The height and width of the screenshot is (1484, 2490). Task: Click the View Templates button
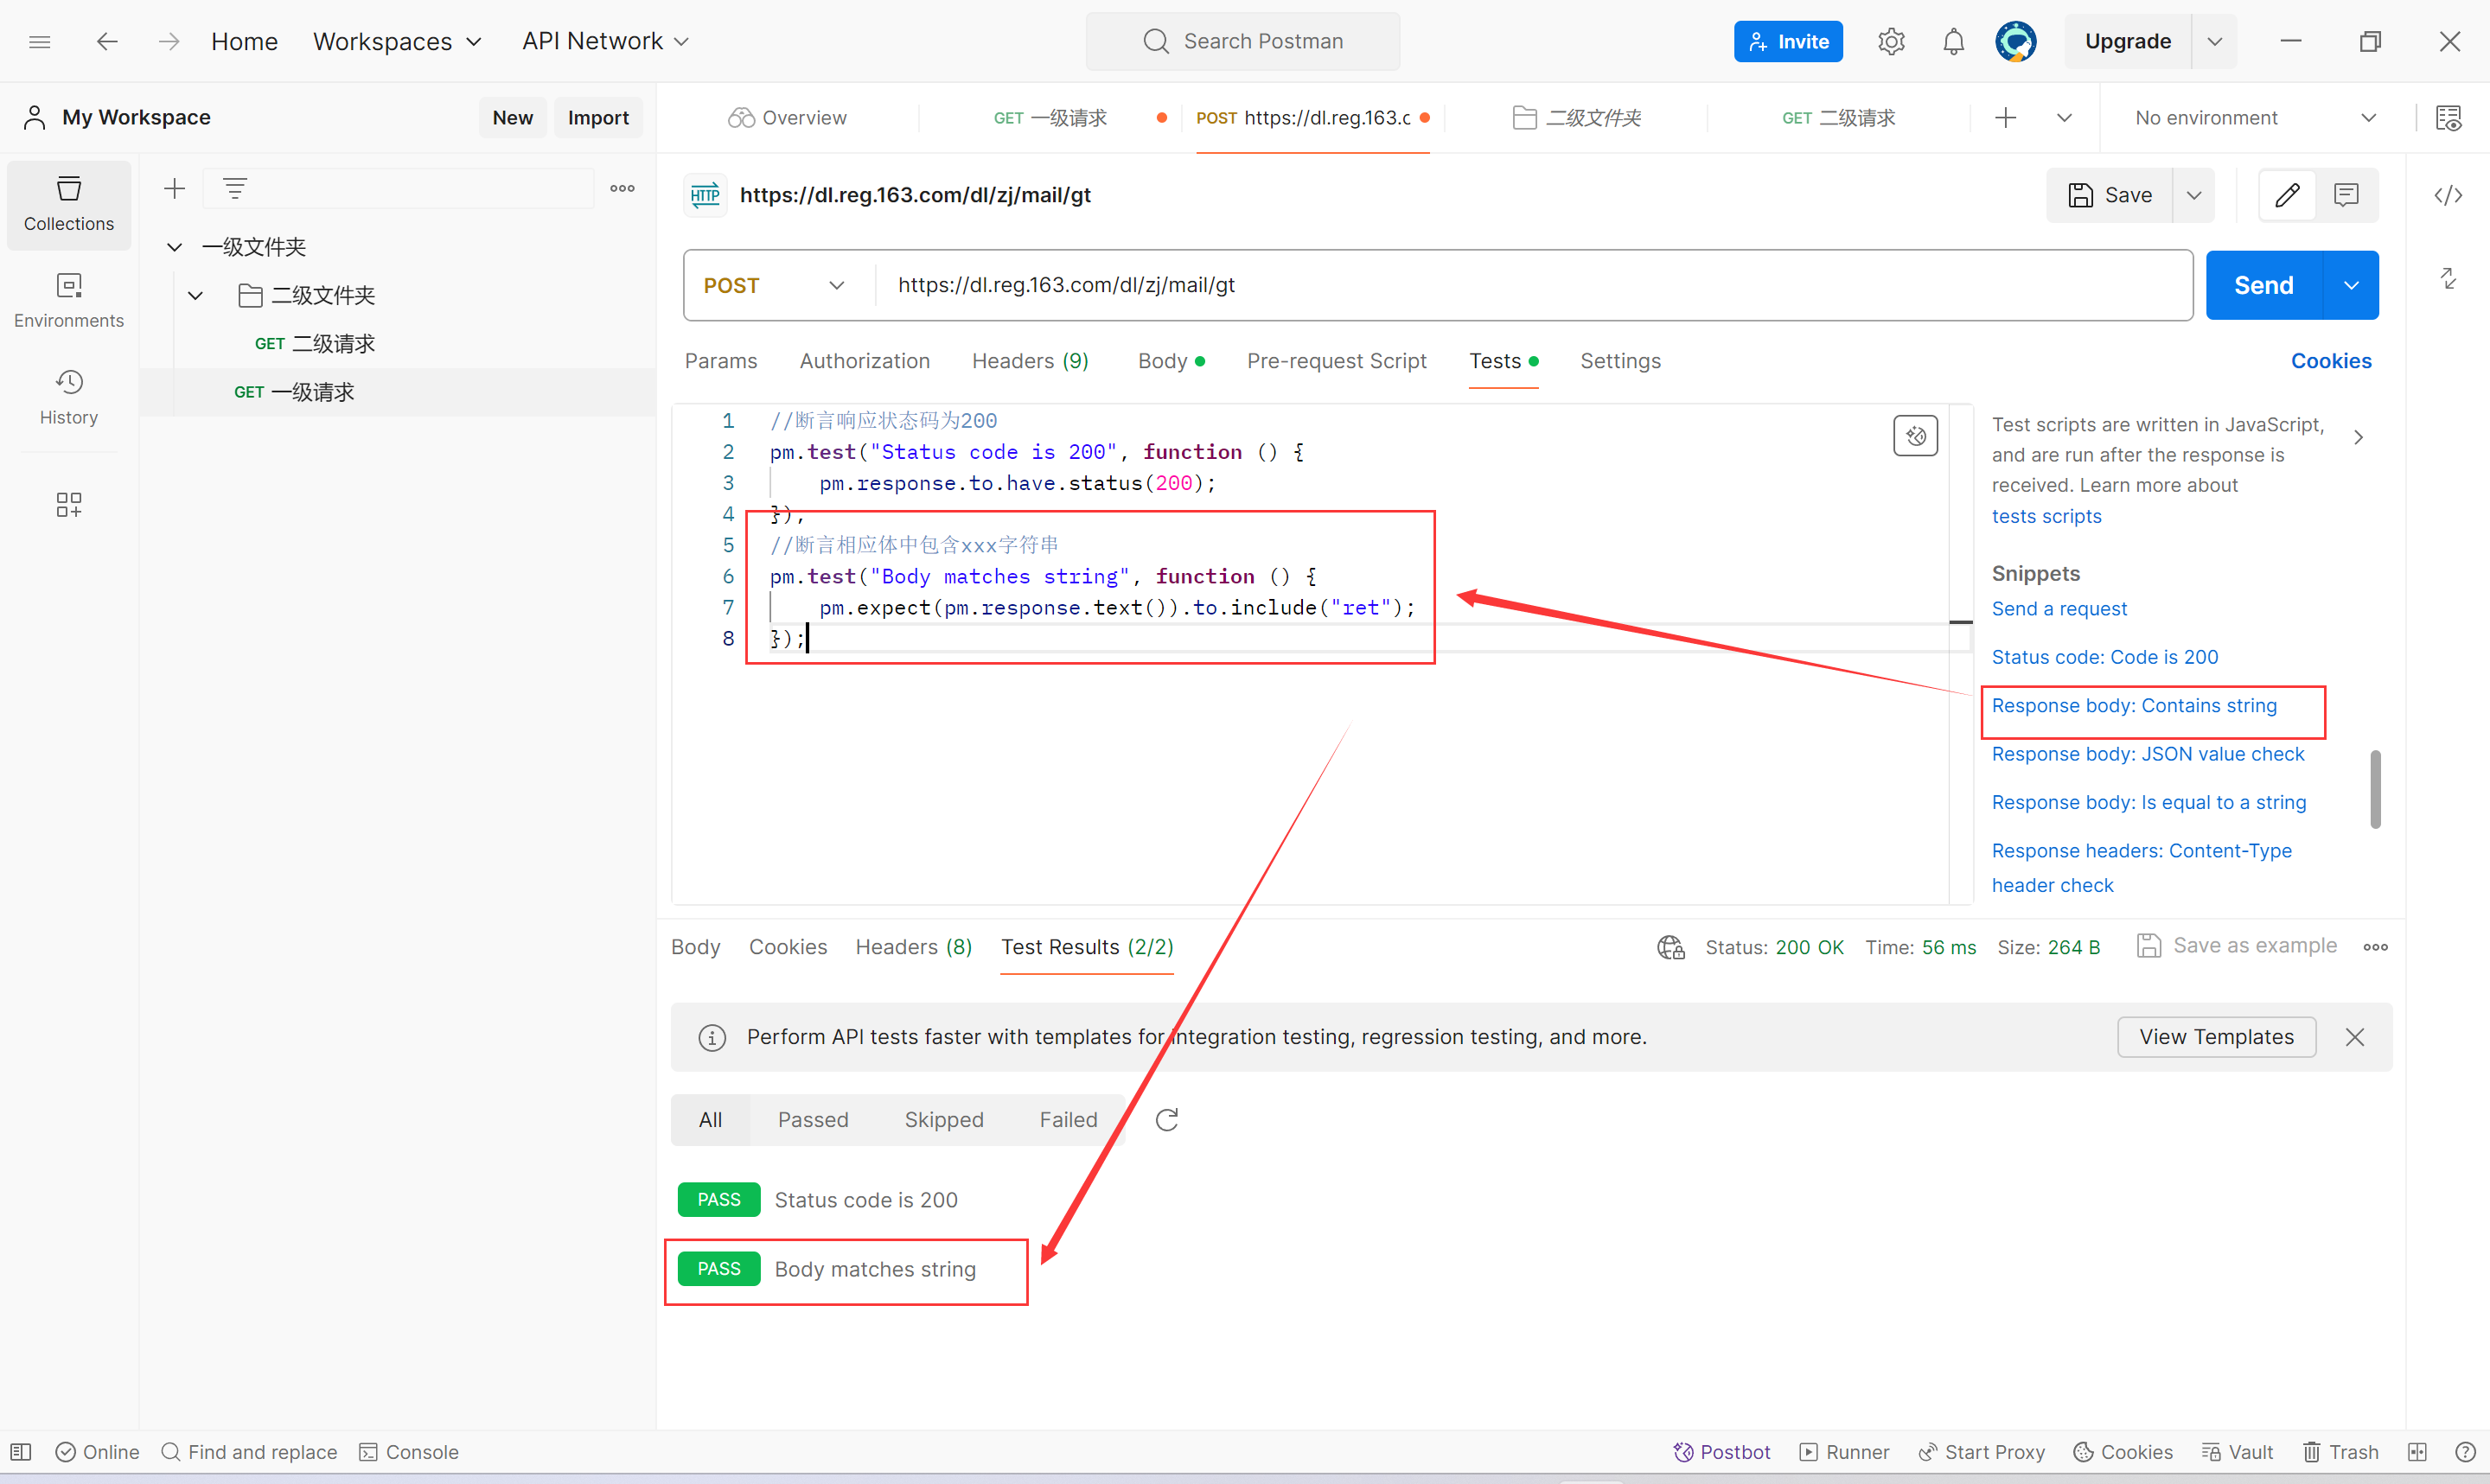pyautogui.click(x=2215, y=1036)
